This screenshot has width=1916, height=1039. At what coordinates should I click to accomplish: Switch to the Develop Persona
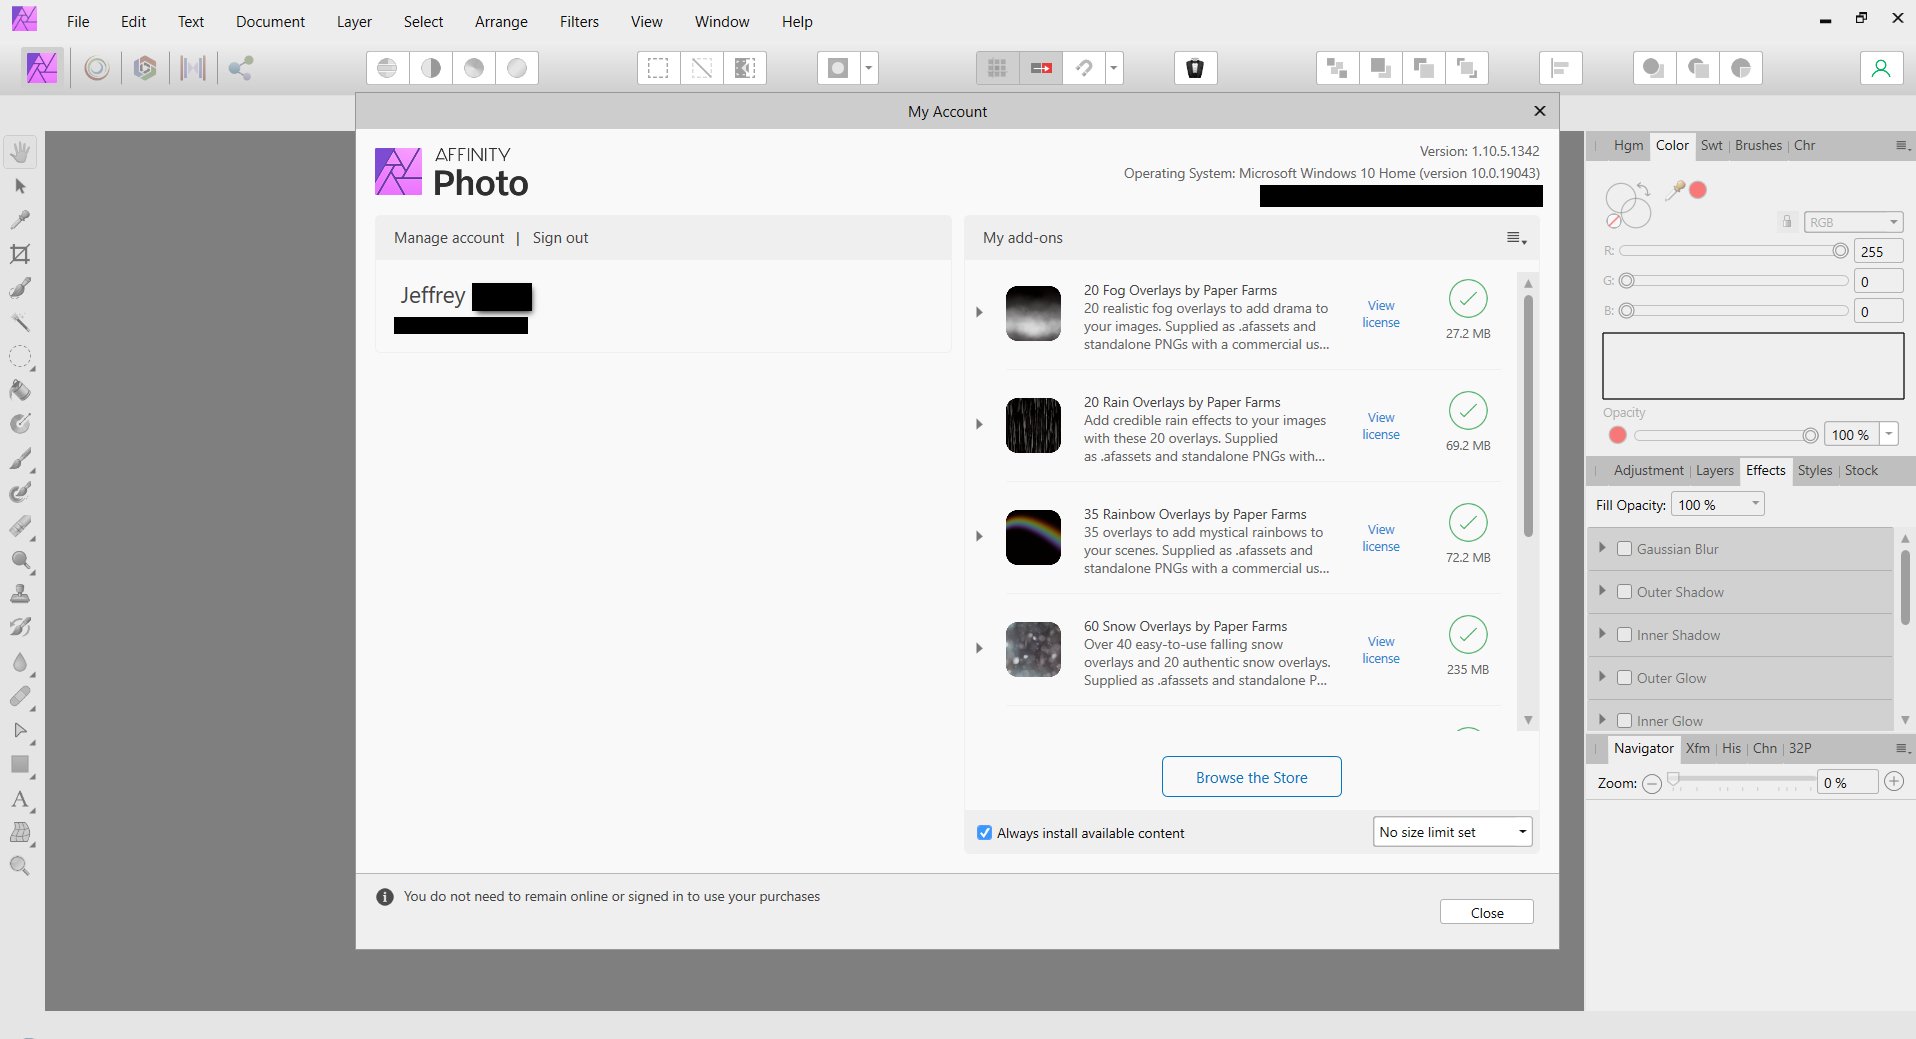[145, 68]
